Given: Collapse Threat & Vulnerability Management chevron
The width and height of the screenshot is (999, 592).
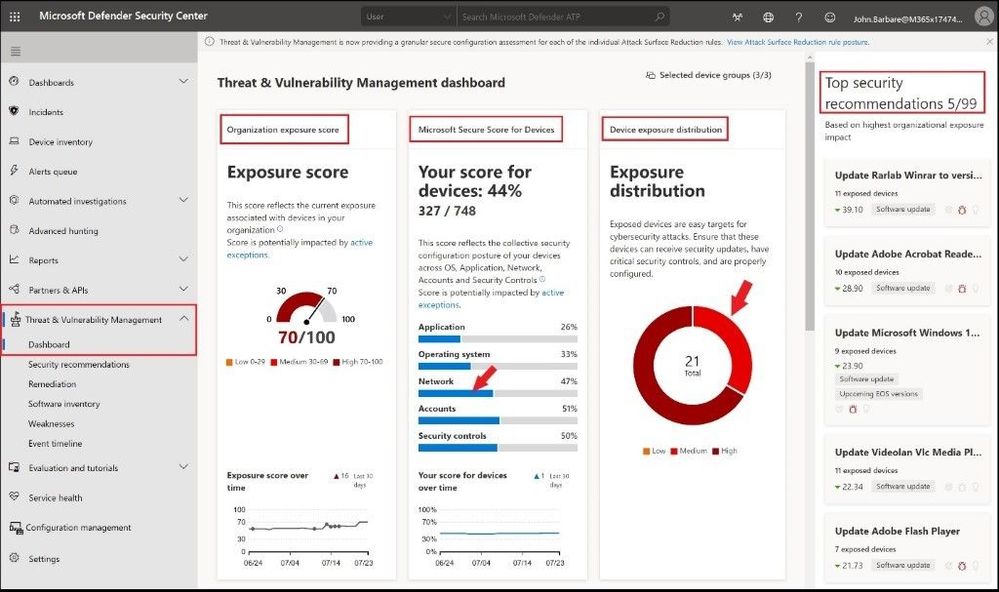Looking at the screenshot, I should click(183, 319).
